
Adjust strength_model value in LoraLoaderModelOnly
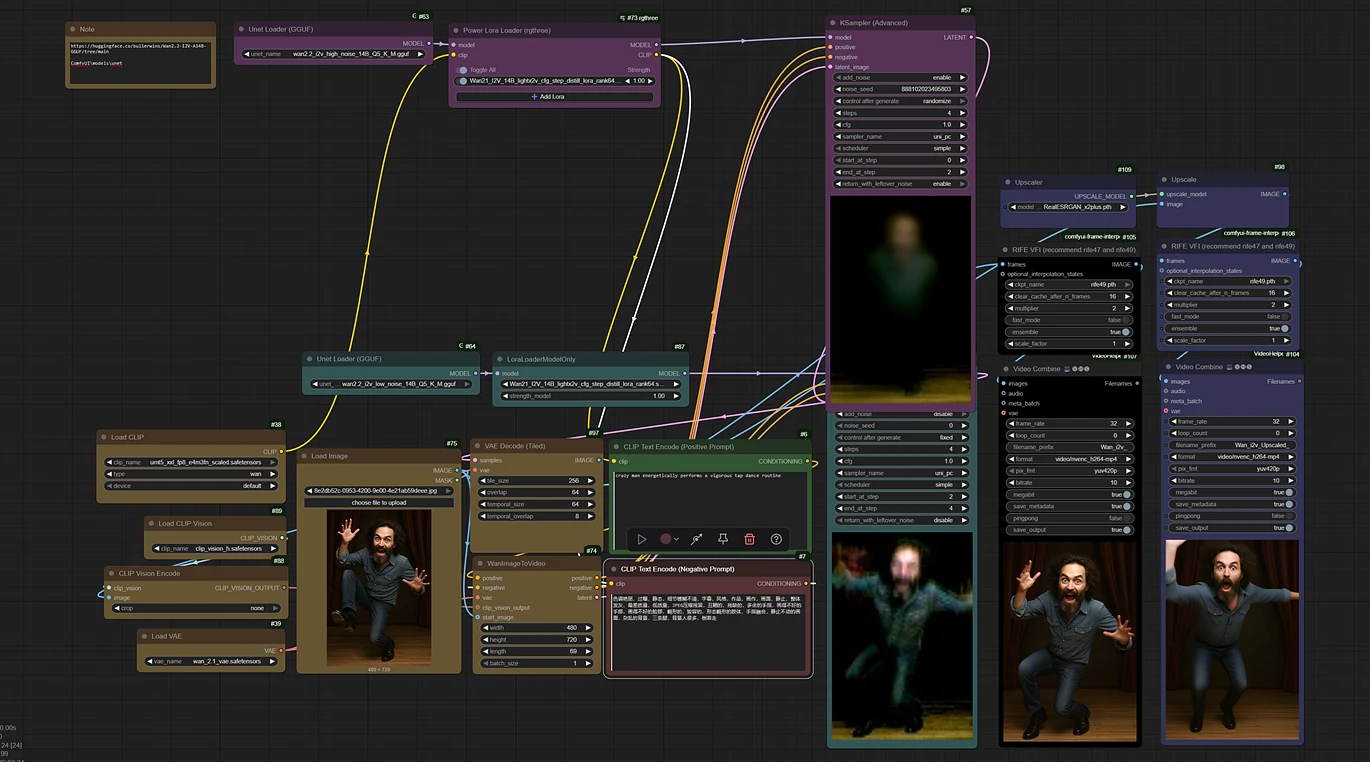point(589,396)
